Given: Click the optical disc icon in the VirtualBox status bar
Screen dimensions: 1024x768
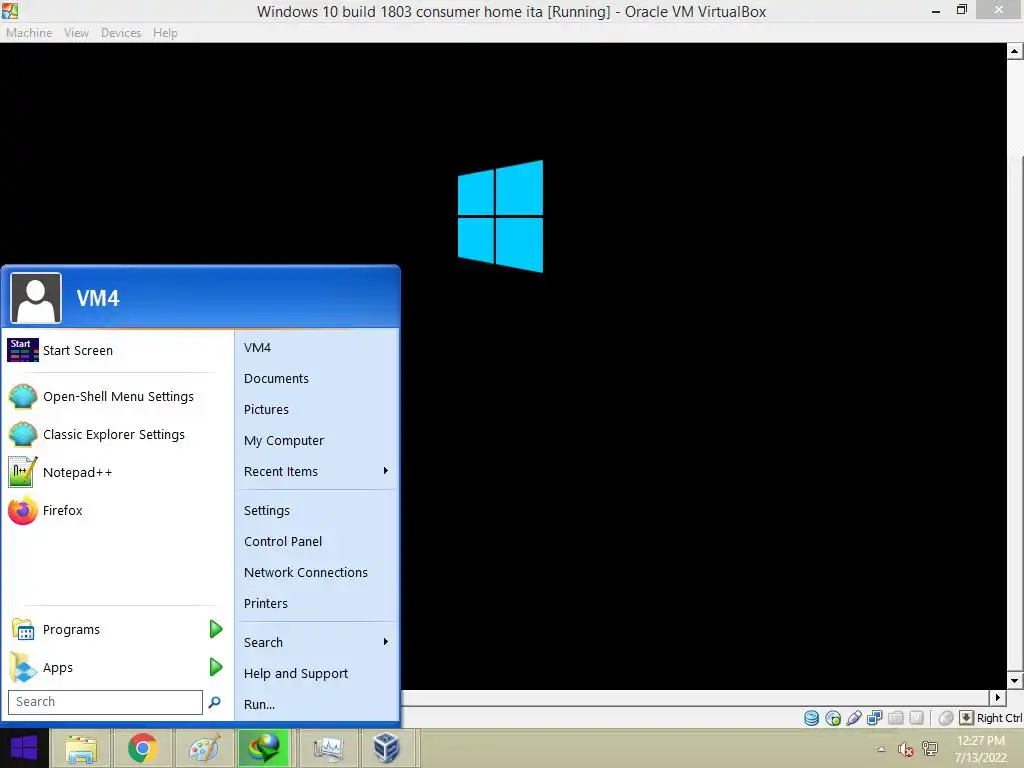Looking at the screenshot, I should 833,718.
